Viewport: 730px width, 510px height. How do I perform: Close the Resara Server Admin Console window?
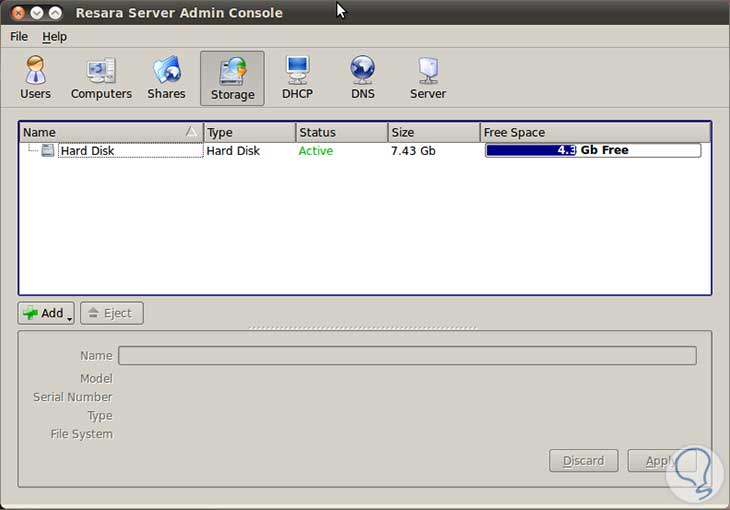18,13
